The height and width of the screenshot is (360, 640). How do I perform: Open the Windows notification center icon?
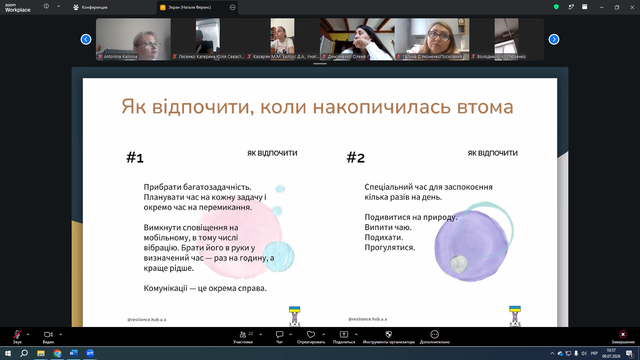(x=630, y=353)
